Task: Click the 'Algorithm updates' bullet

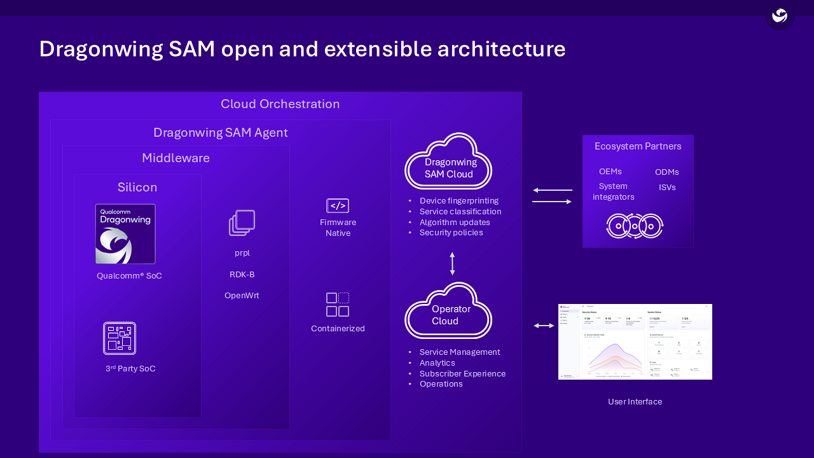Action: point(455,222)
